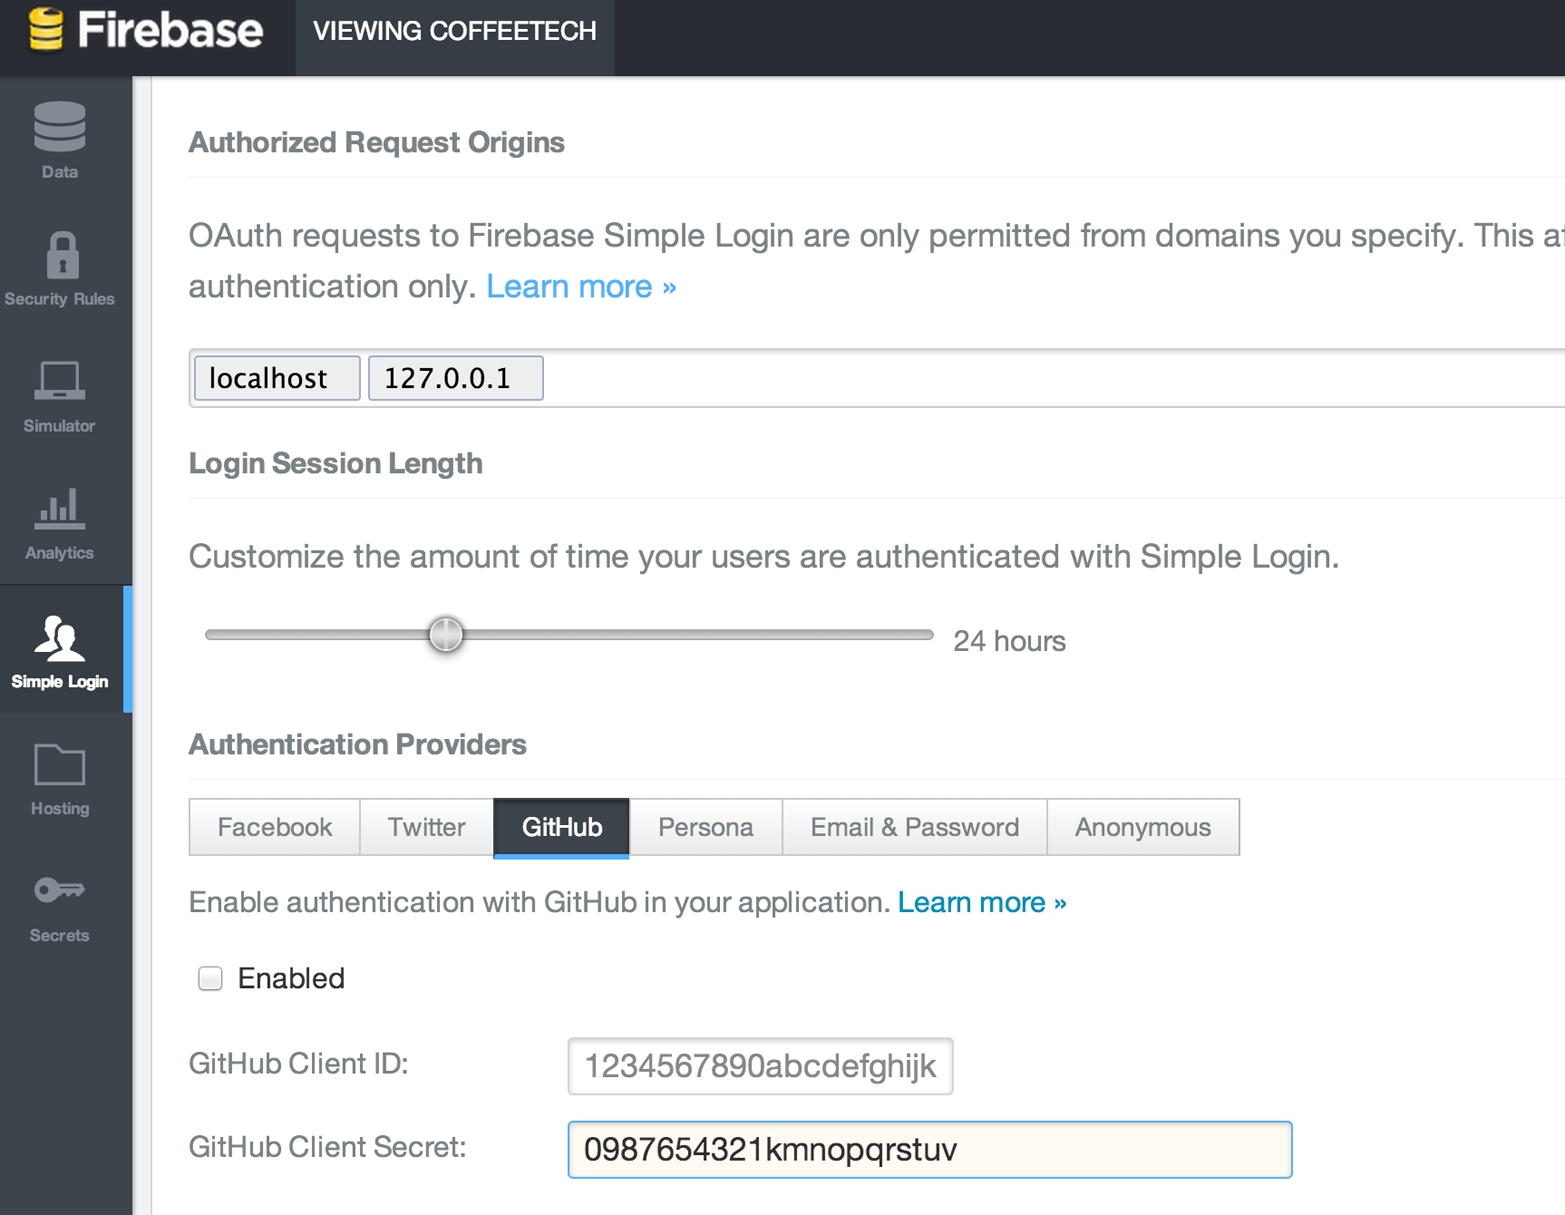Open the Simulator laptop icon
This screenshot has width=1565, height=1215.
pyautogui.click(x=59, y=382)
